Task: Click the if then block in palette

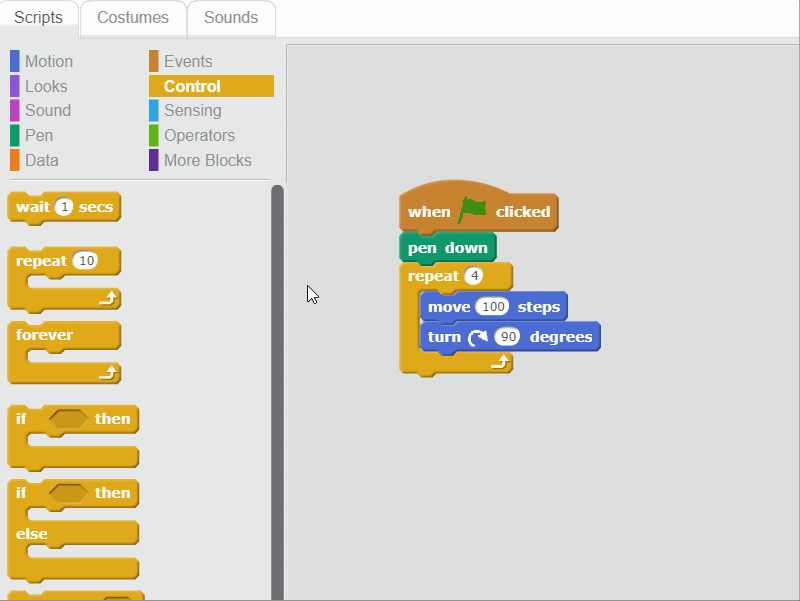Action: [x=73, y=437]
